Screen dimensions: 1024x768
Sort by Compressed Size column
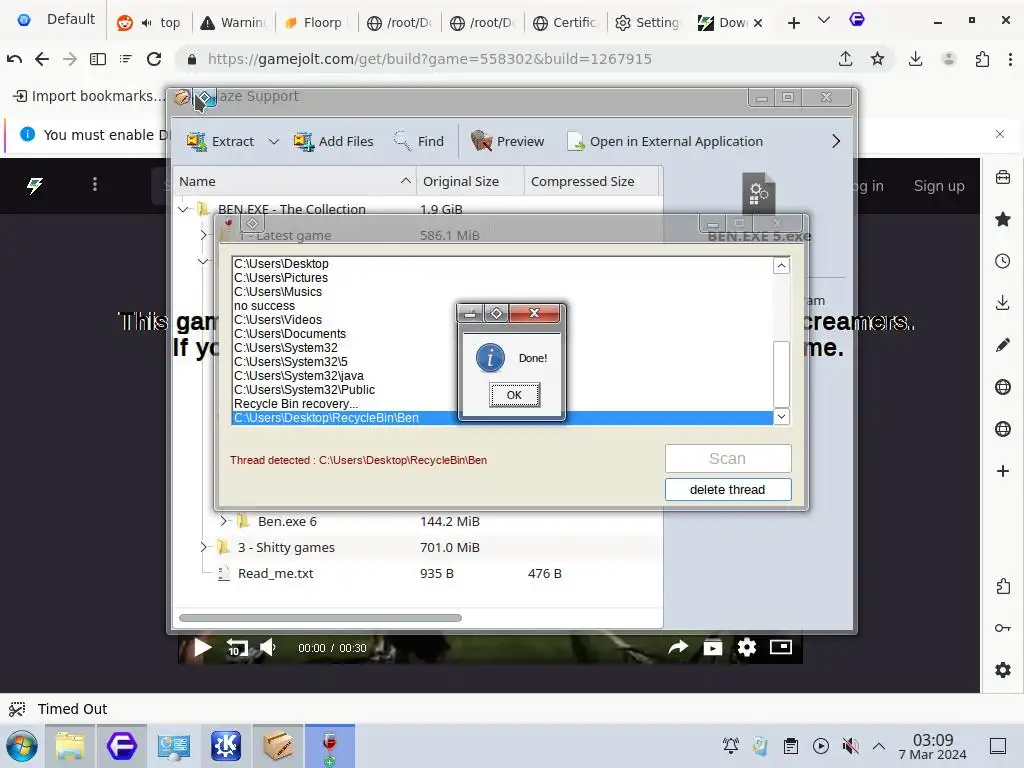592,181
